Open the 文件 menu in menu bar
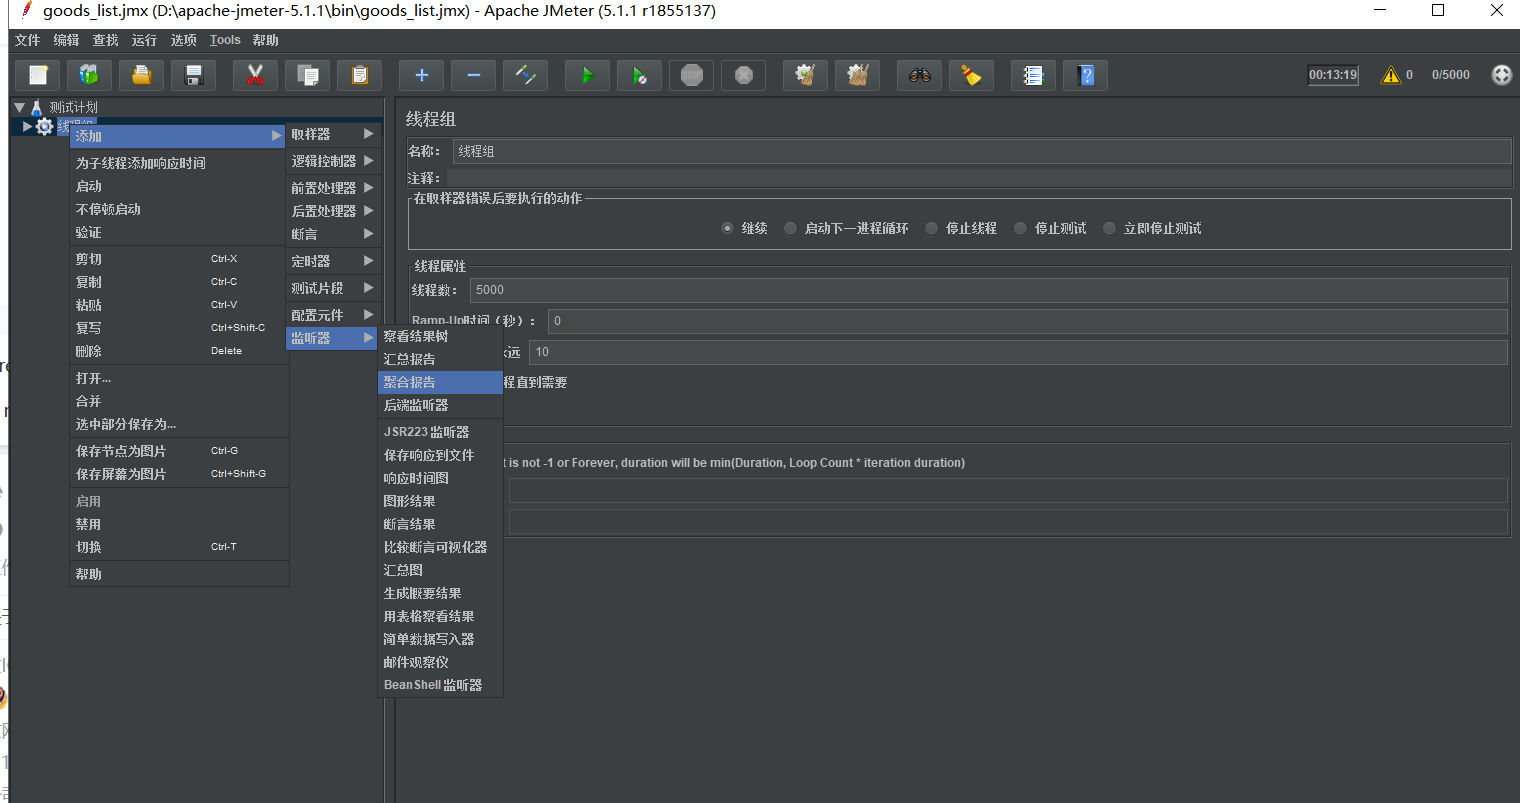 click(28, 40)
